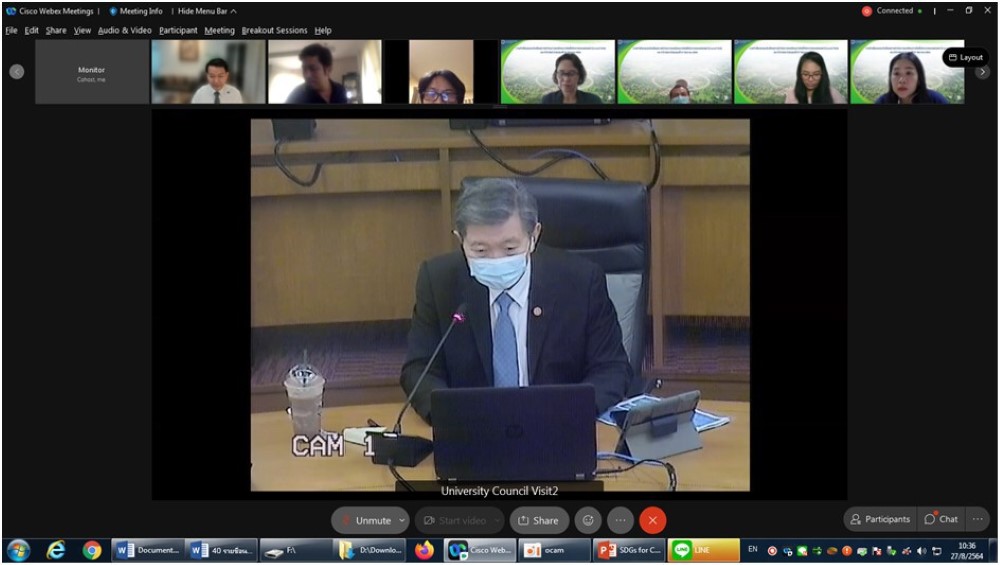Open the reactions smiley icon
This screenshot has width=1000, height=565.
click(589, 520)
